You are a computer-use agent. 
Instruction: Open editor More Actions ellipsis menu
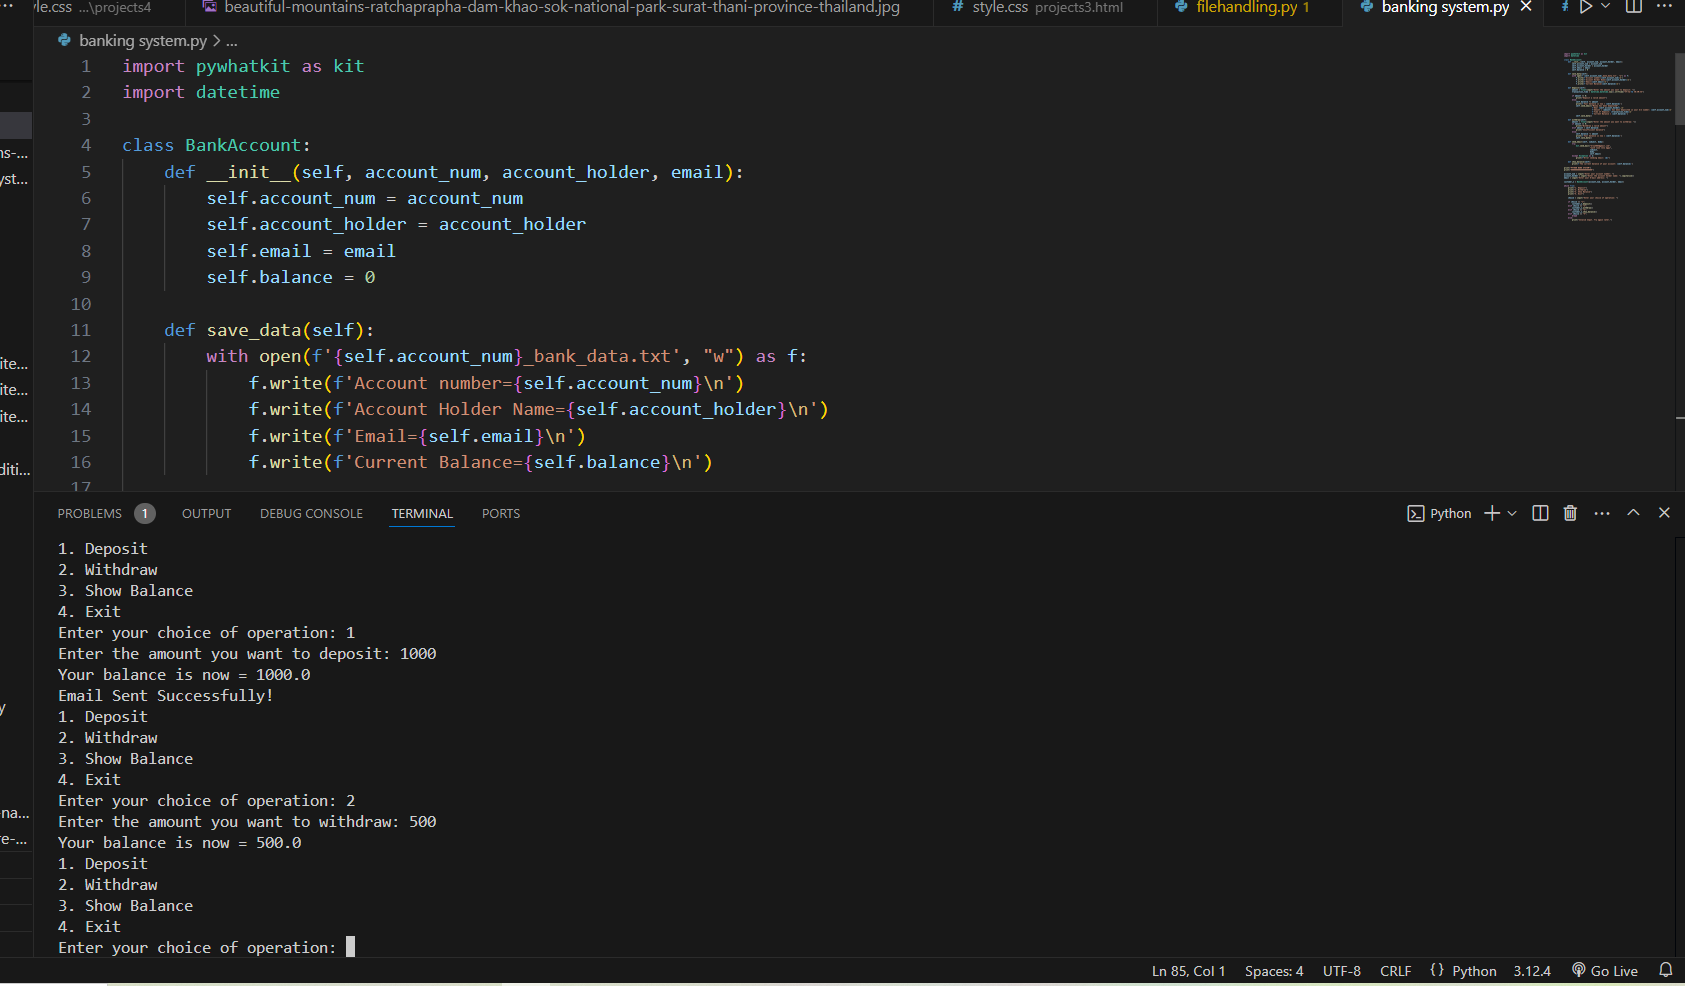pyautogui.click(x=1664, y=7)
